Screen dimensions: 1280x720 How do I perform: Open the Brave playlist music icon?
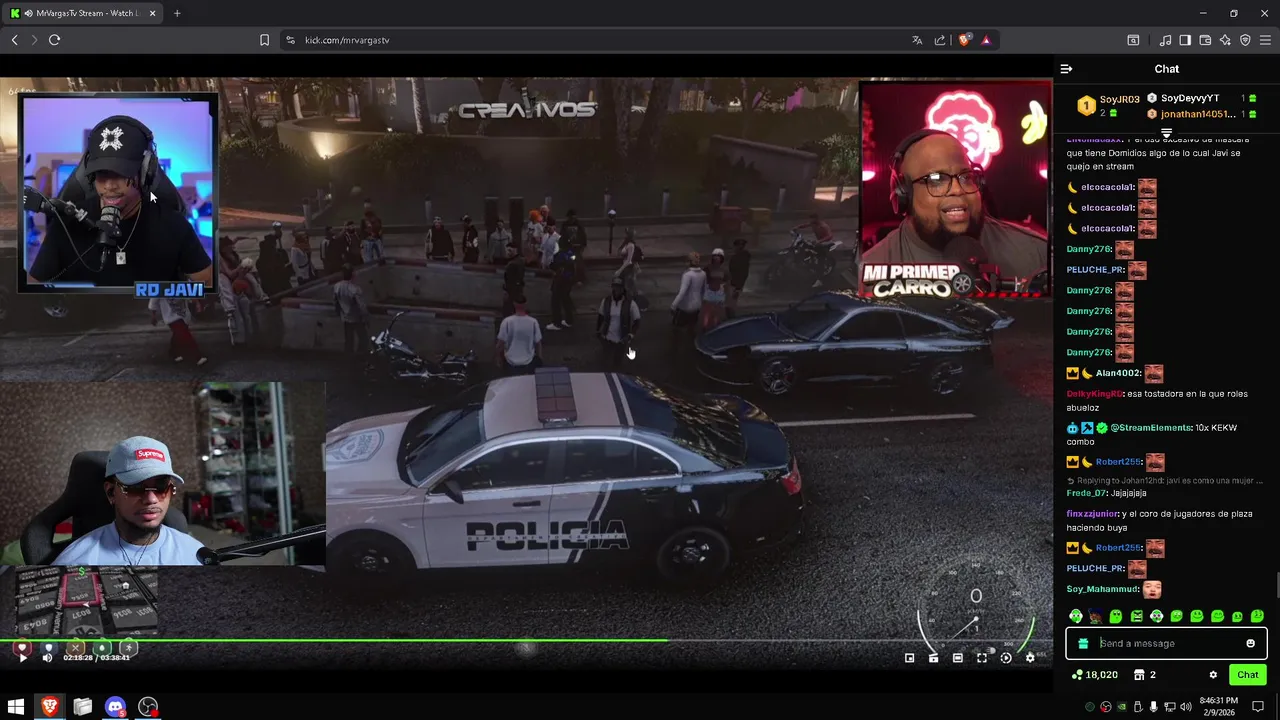[x=1165, y=40]
